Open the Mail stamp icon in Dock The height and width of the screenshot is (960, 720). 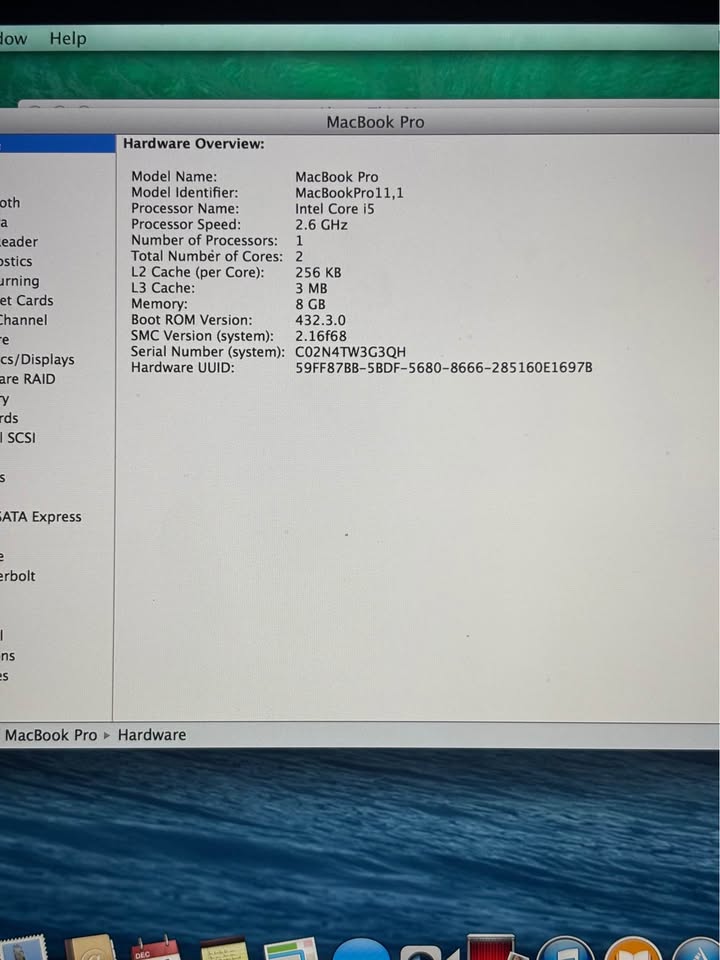[x=22, y=948]
